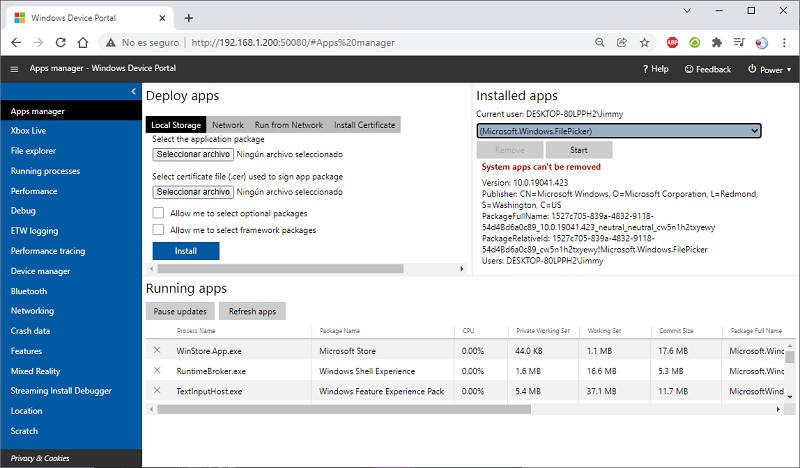Switch to the Run from Network tab
800x468 pixels.
(289, 125)
